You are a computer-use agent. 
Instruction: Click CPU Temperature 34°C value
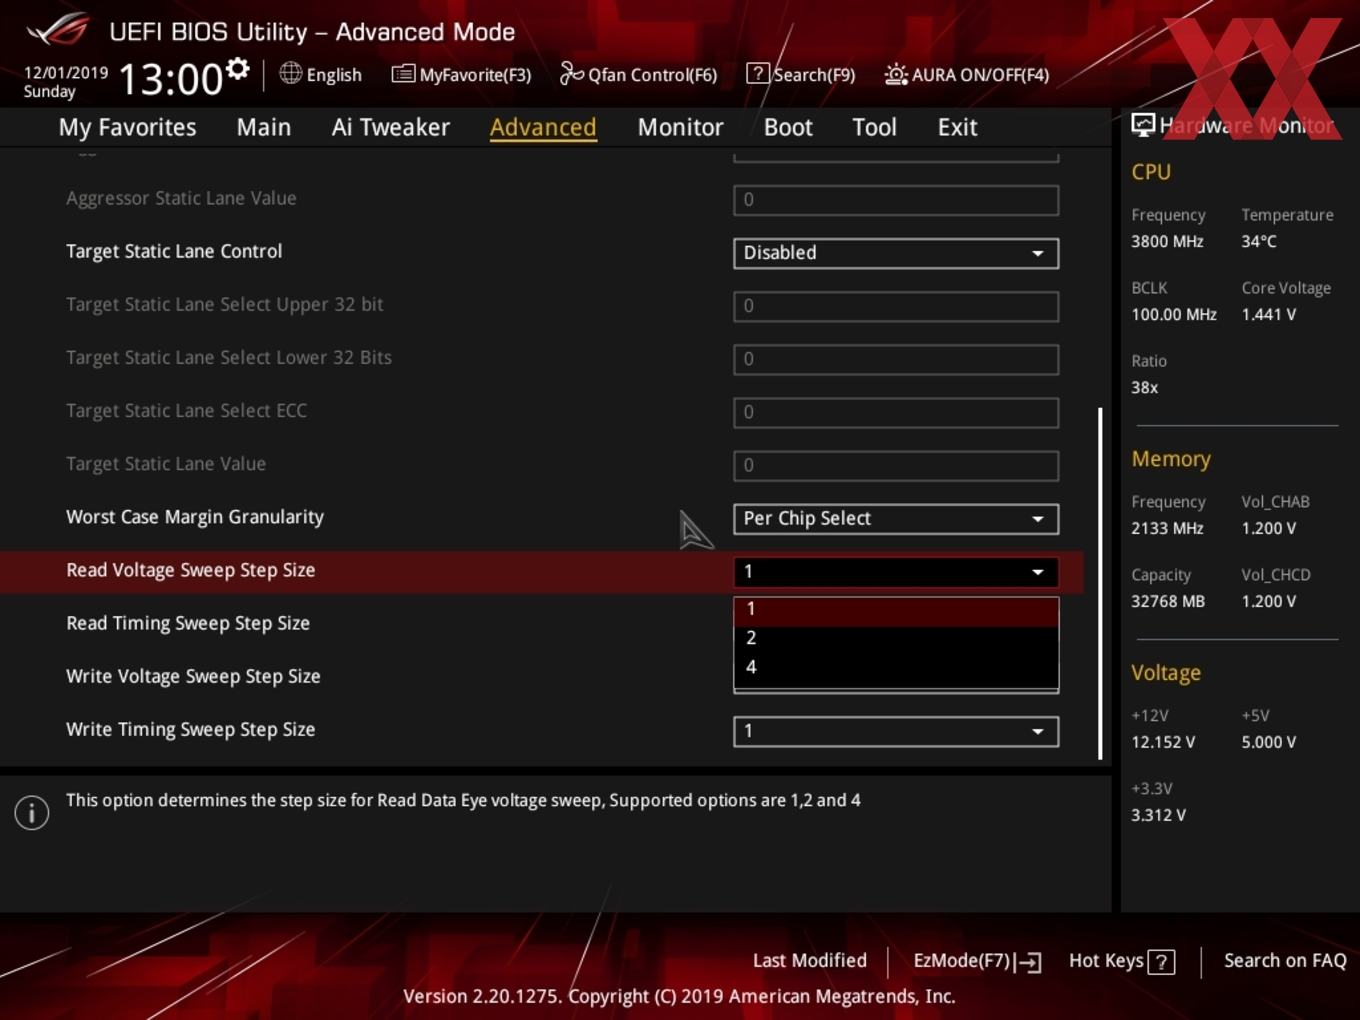click(x=1259, y=241)
